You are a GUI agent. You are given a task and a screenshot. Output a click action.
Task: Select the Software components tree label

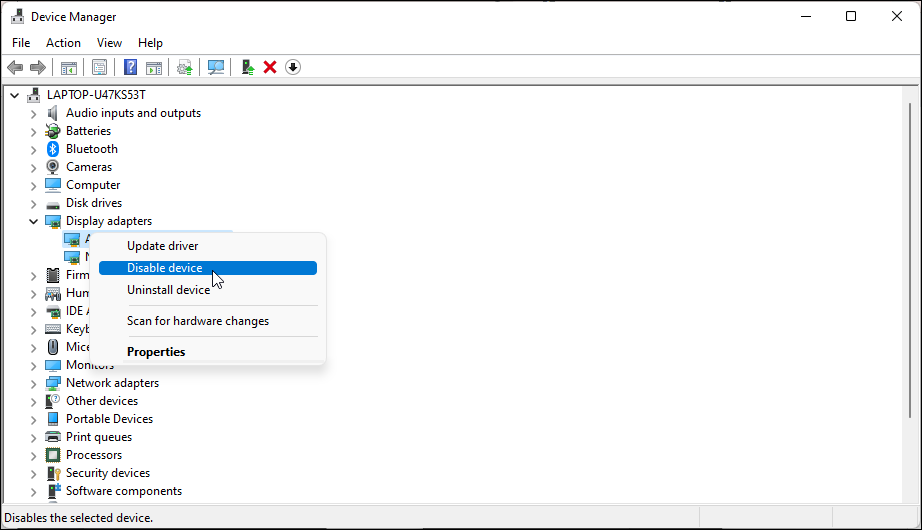124,491
